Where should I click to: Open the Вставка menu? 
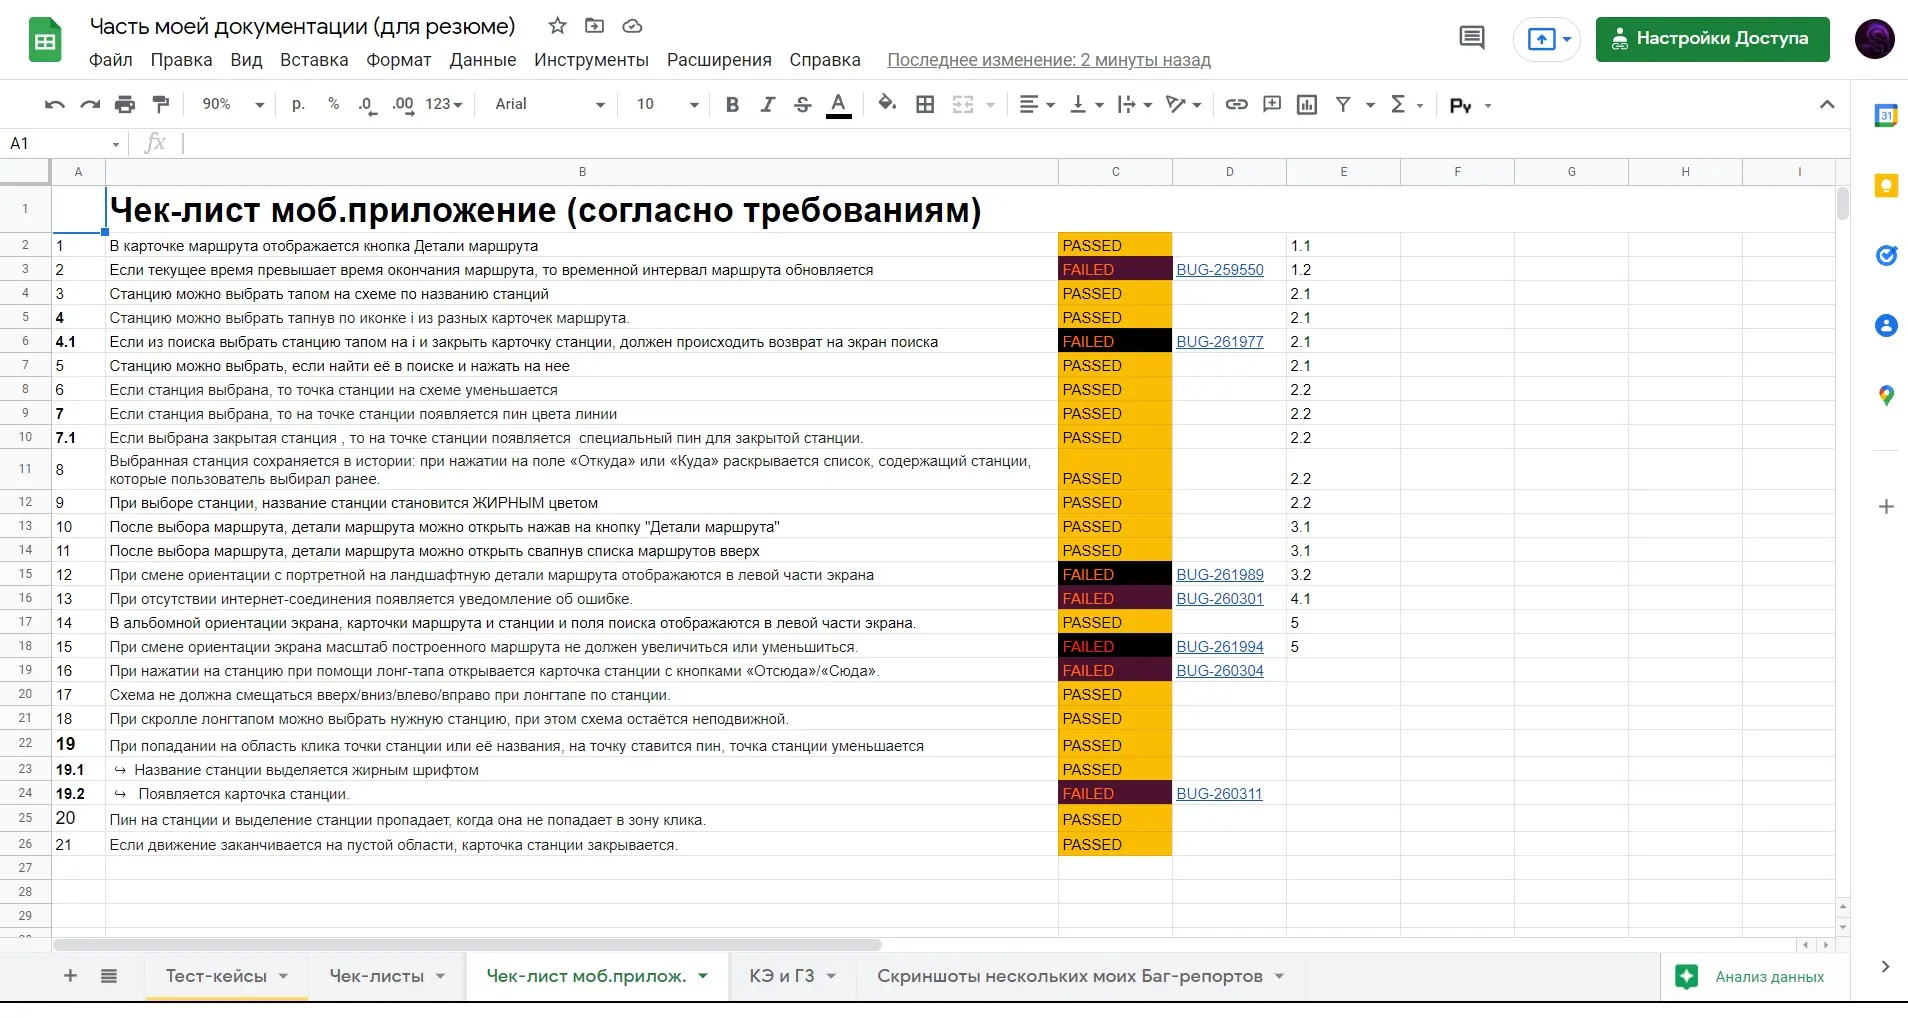tap(314, 60)
